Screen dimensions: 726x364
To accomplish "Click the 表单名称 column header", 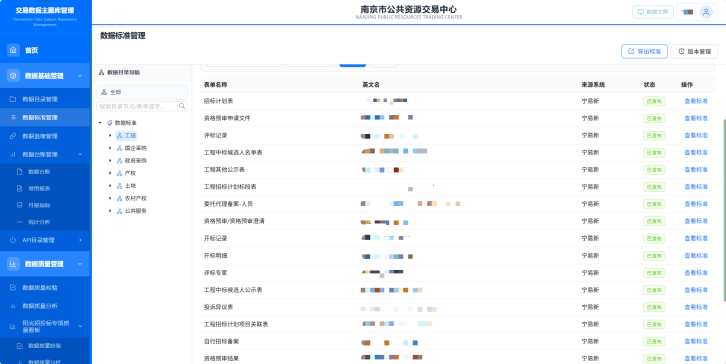I will pyautogui.click(x=215, y=85).
